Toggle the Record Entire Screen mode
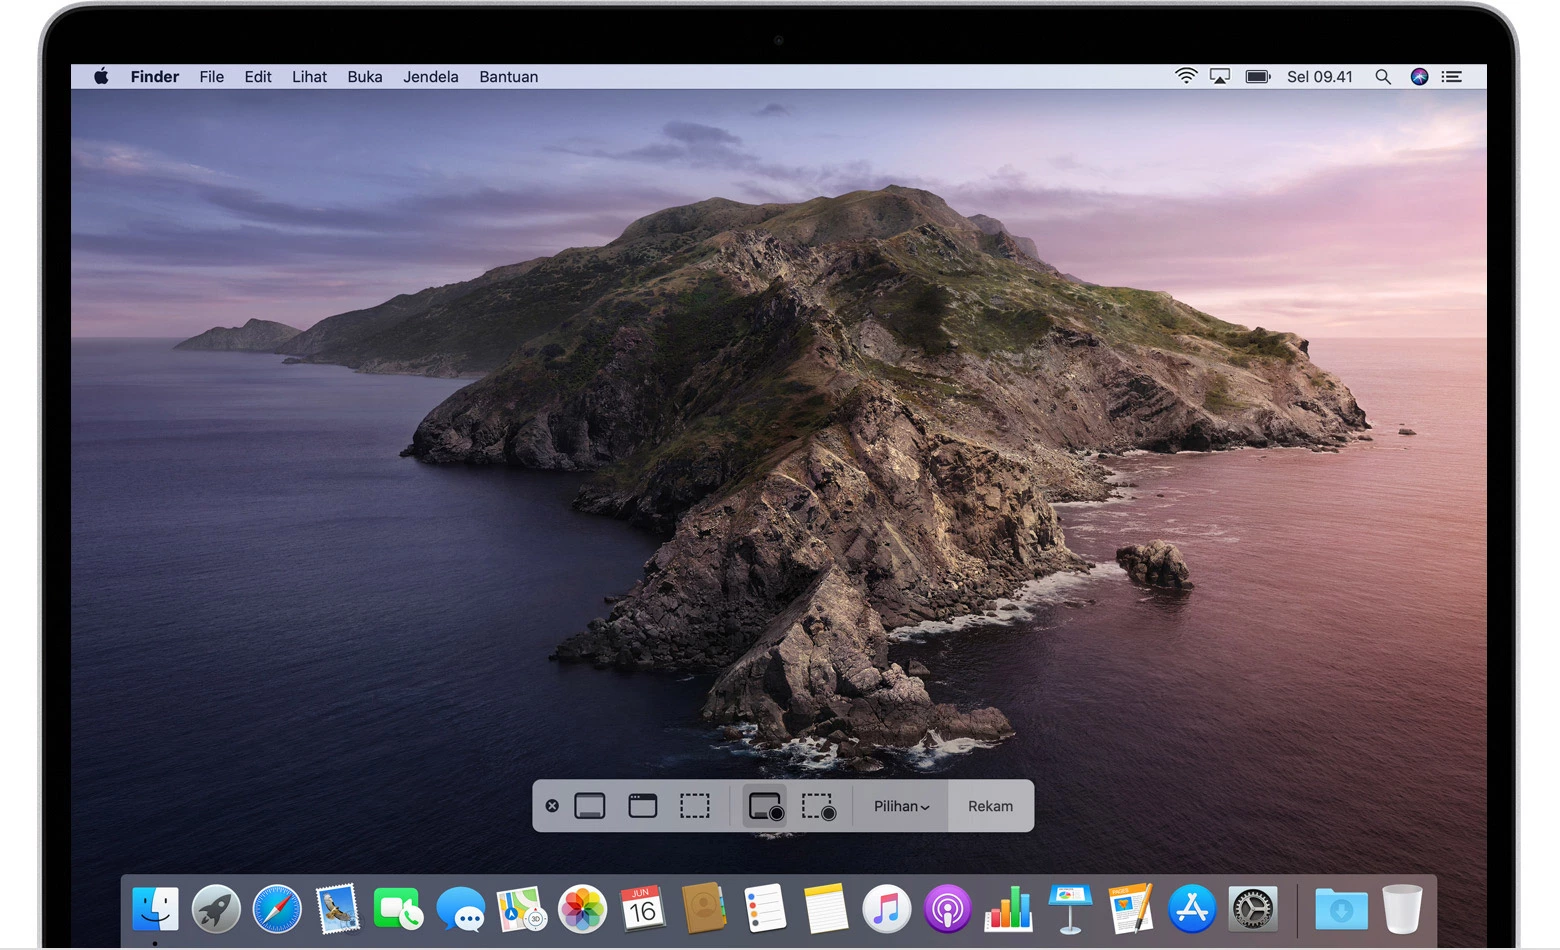 (x=763, y=806)
